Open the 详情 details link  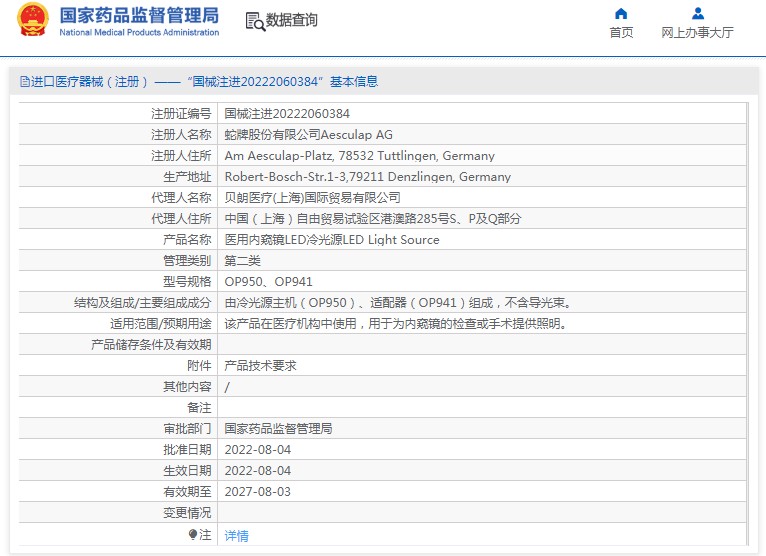tap(236, 536)
